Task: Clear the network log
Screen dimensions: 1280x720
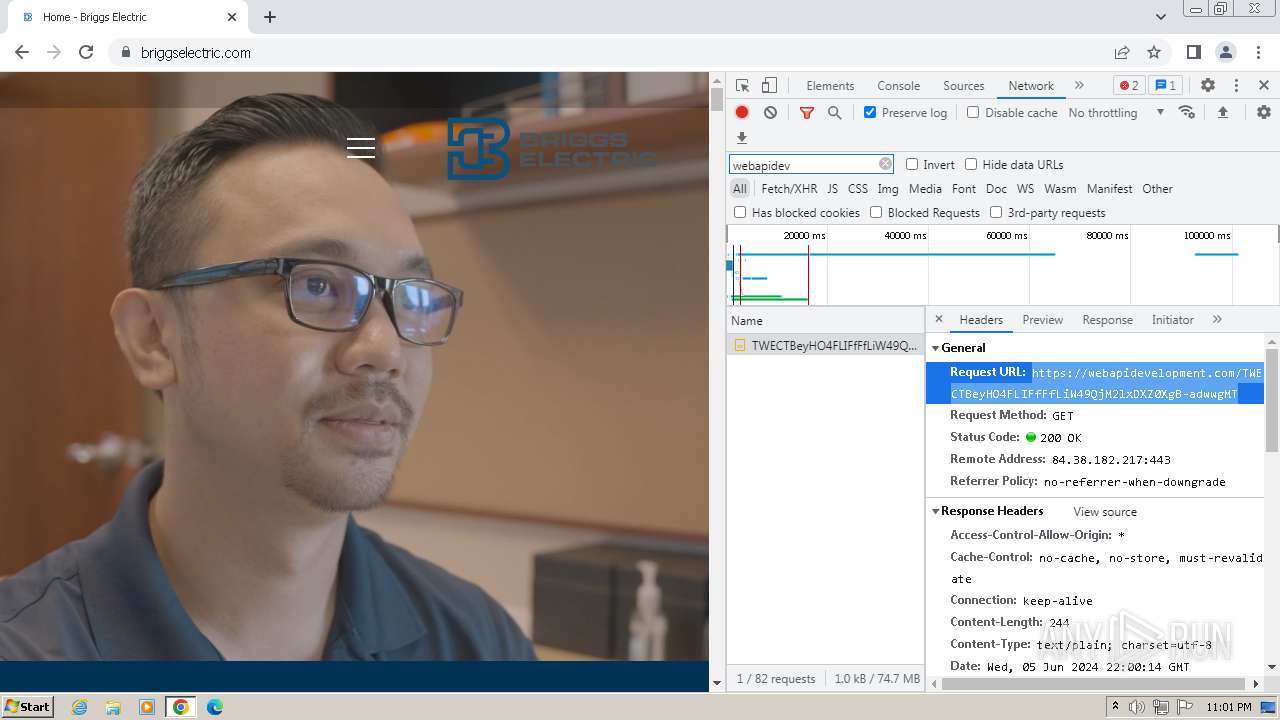Action: point(770,113)
